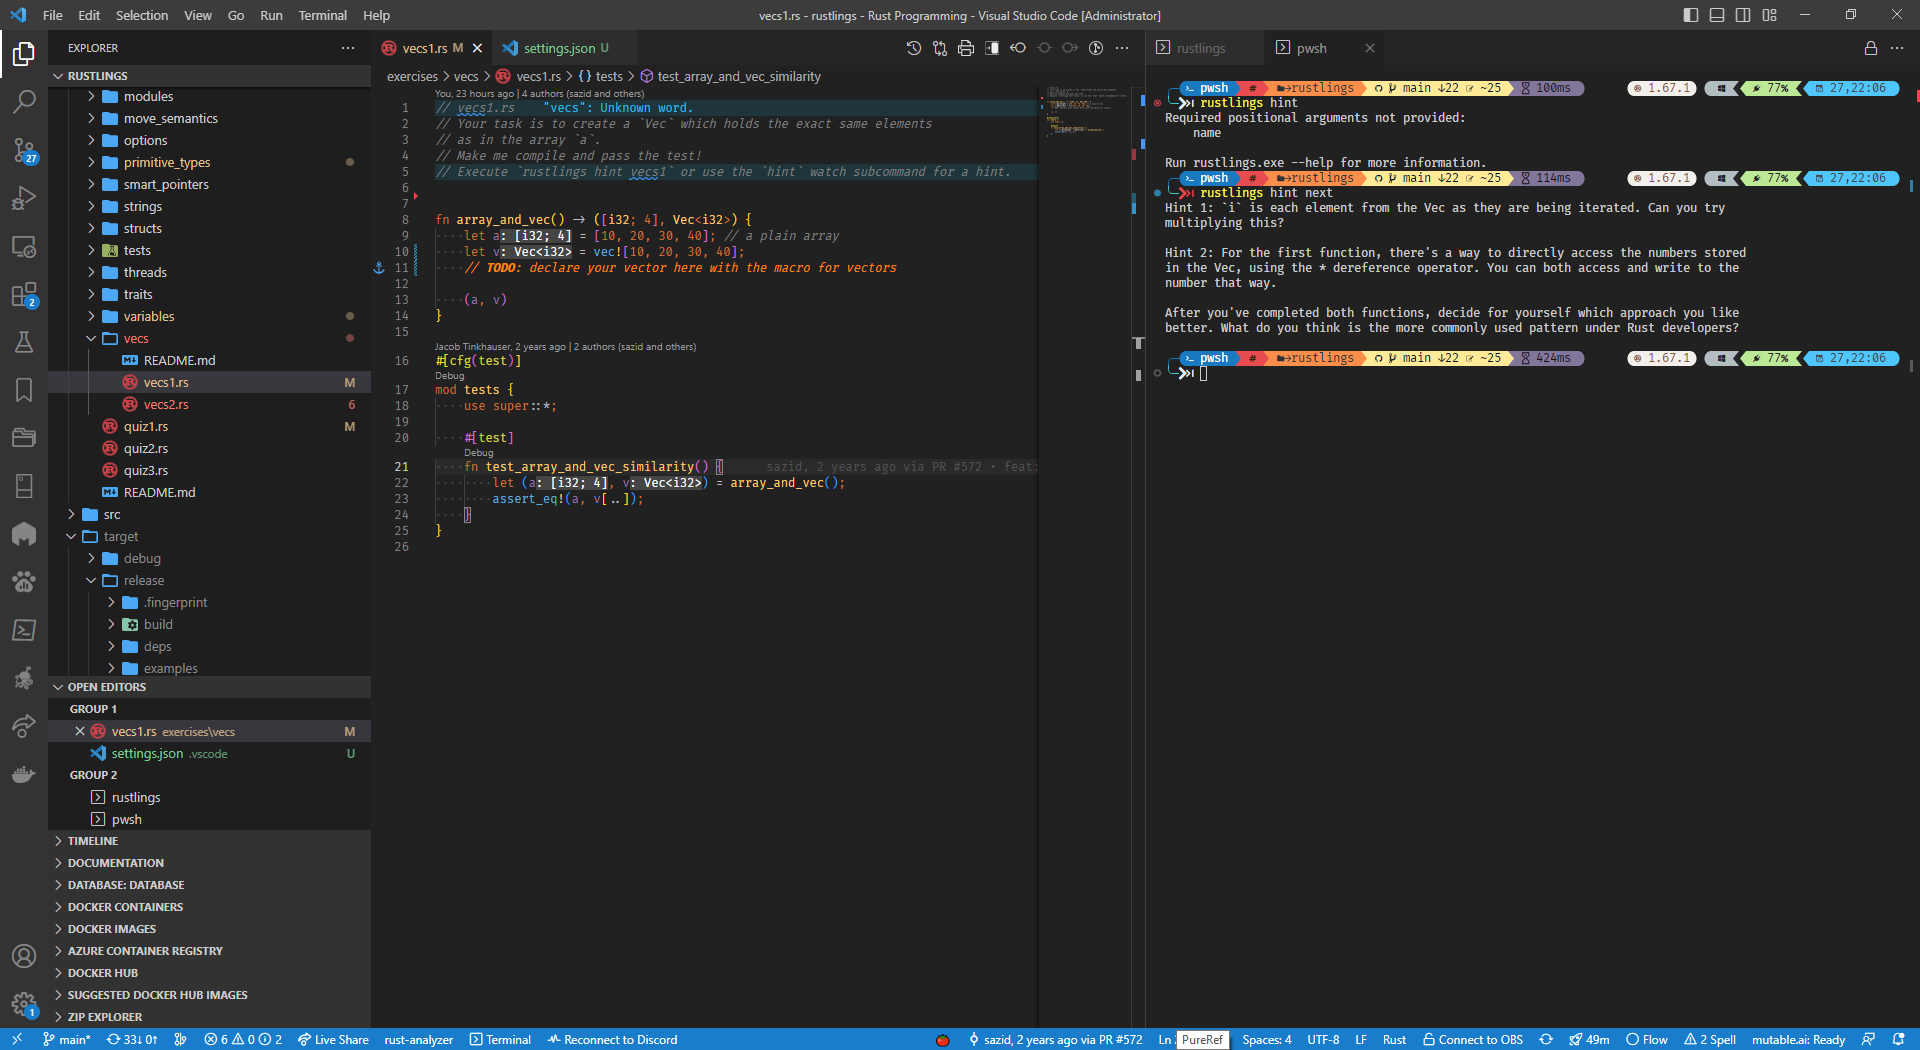Click the print icon in editor toolbar
The width and height of the screenshot is (1920, 1050).
[965, 48]
